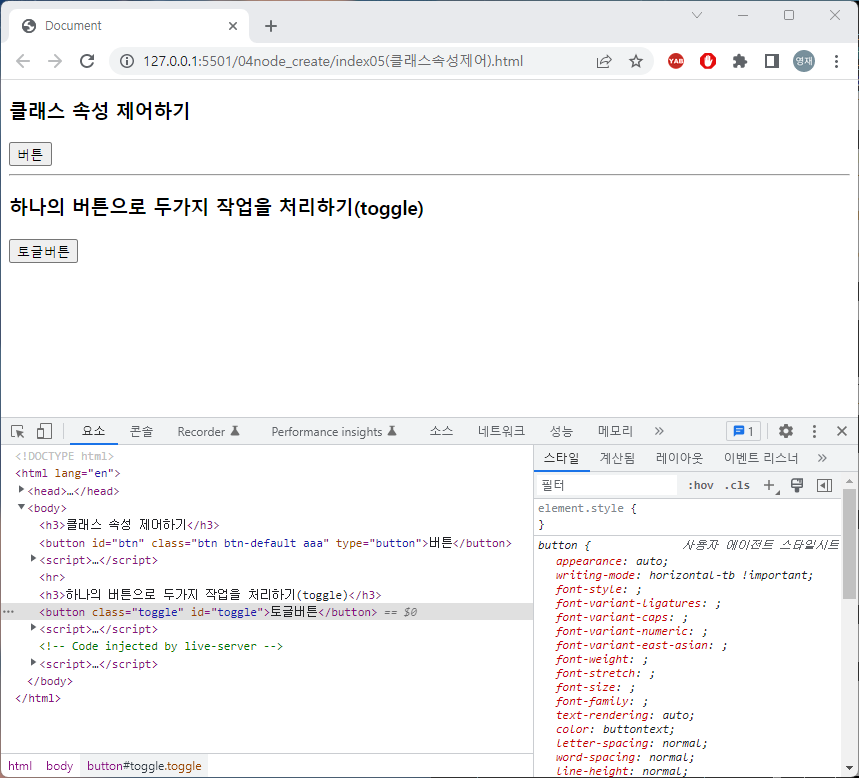
Task: Toggle device toolbar icon
Action: (44, 432)
